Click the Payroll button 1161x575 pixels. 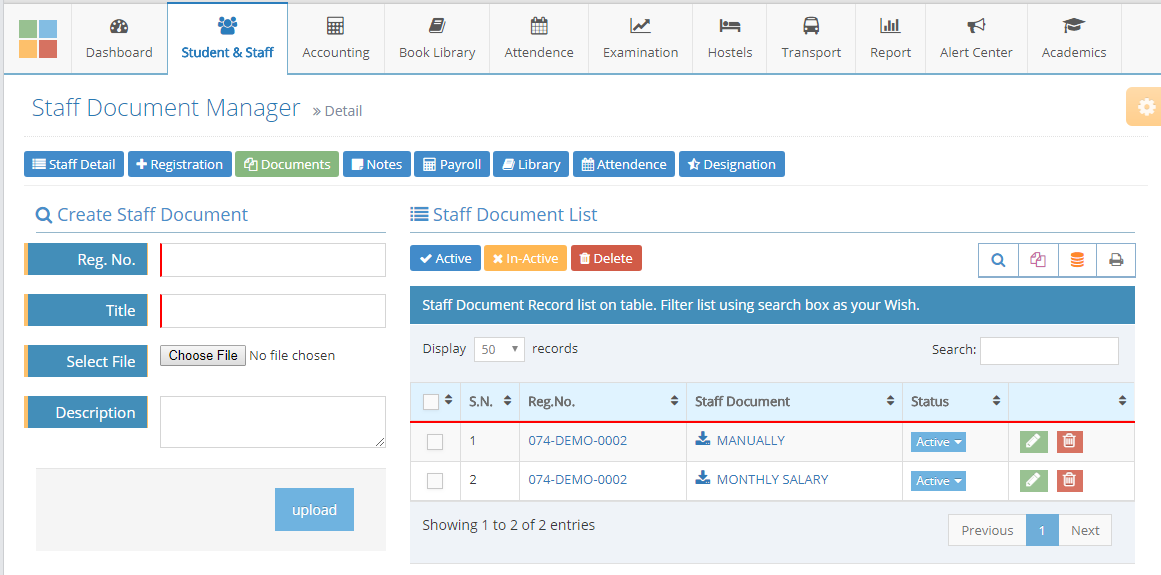(452, 164)
